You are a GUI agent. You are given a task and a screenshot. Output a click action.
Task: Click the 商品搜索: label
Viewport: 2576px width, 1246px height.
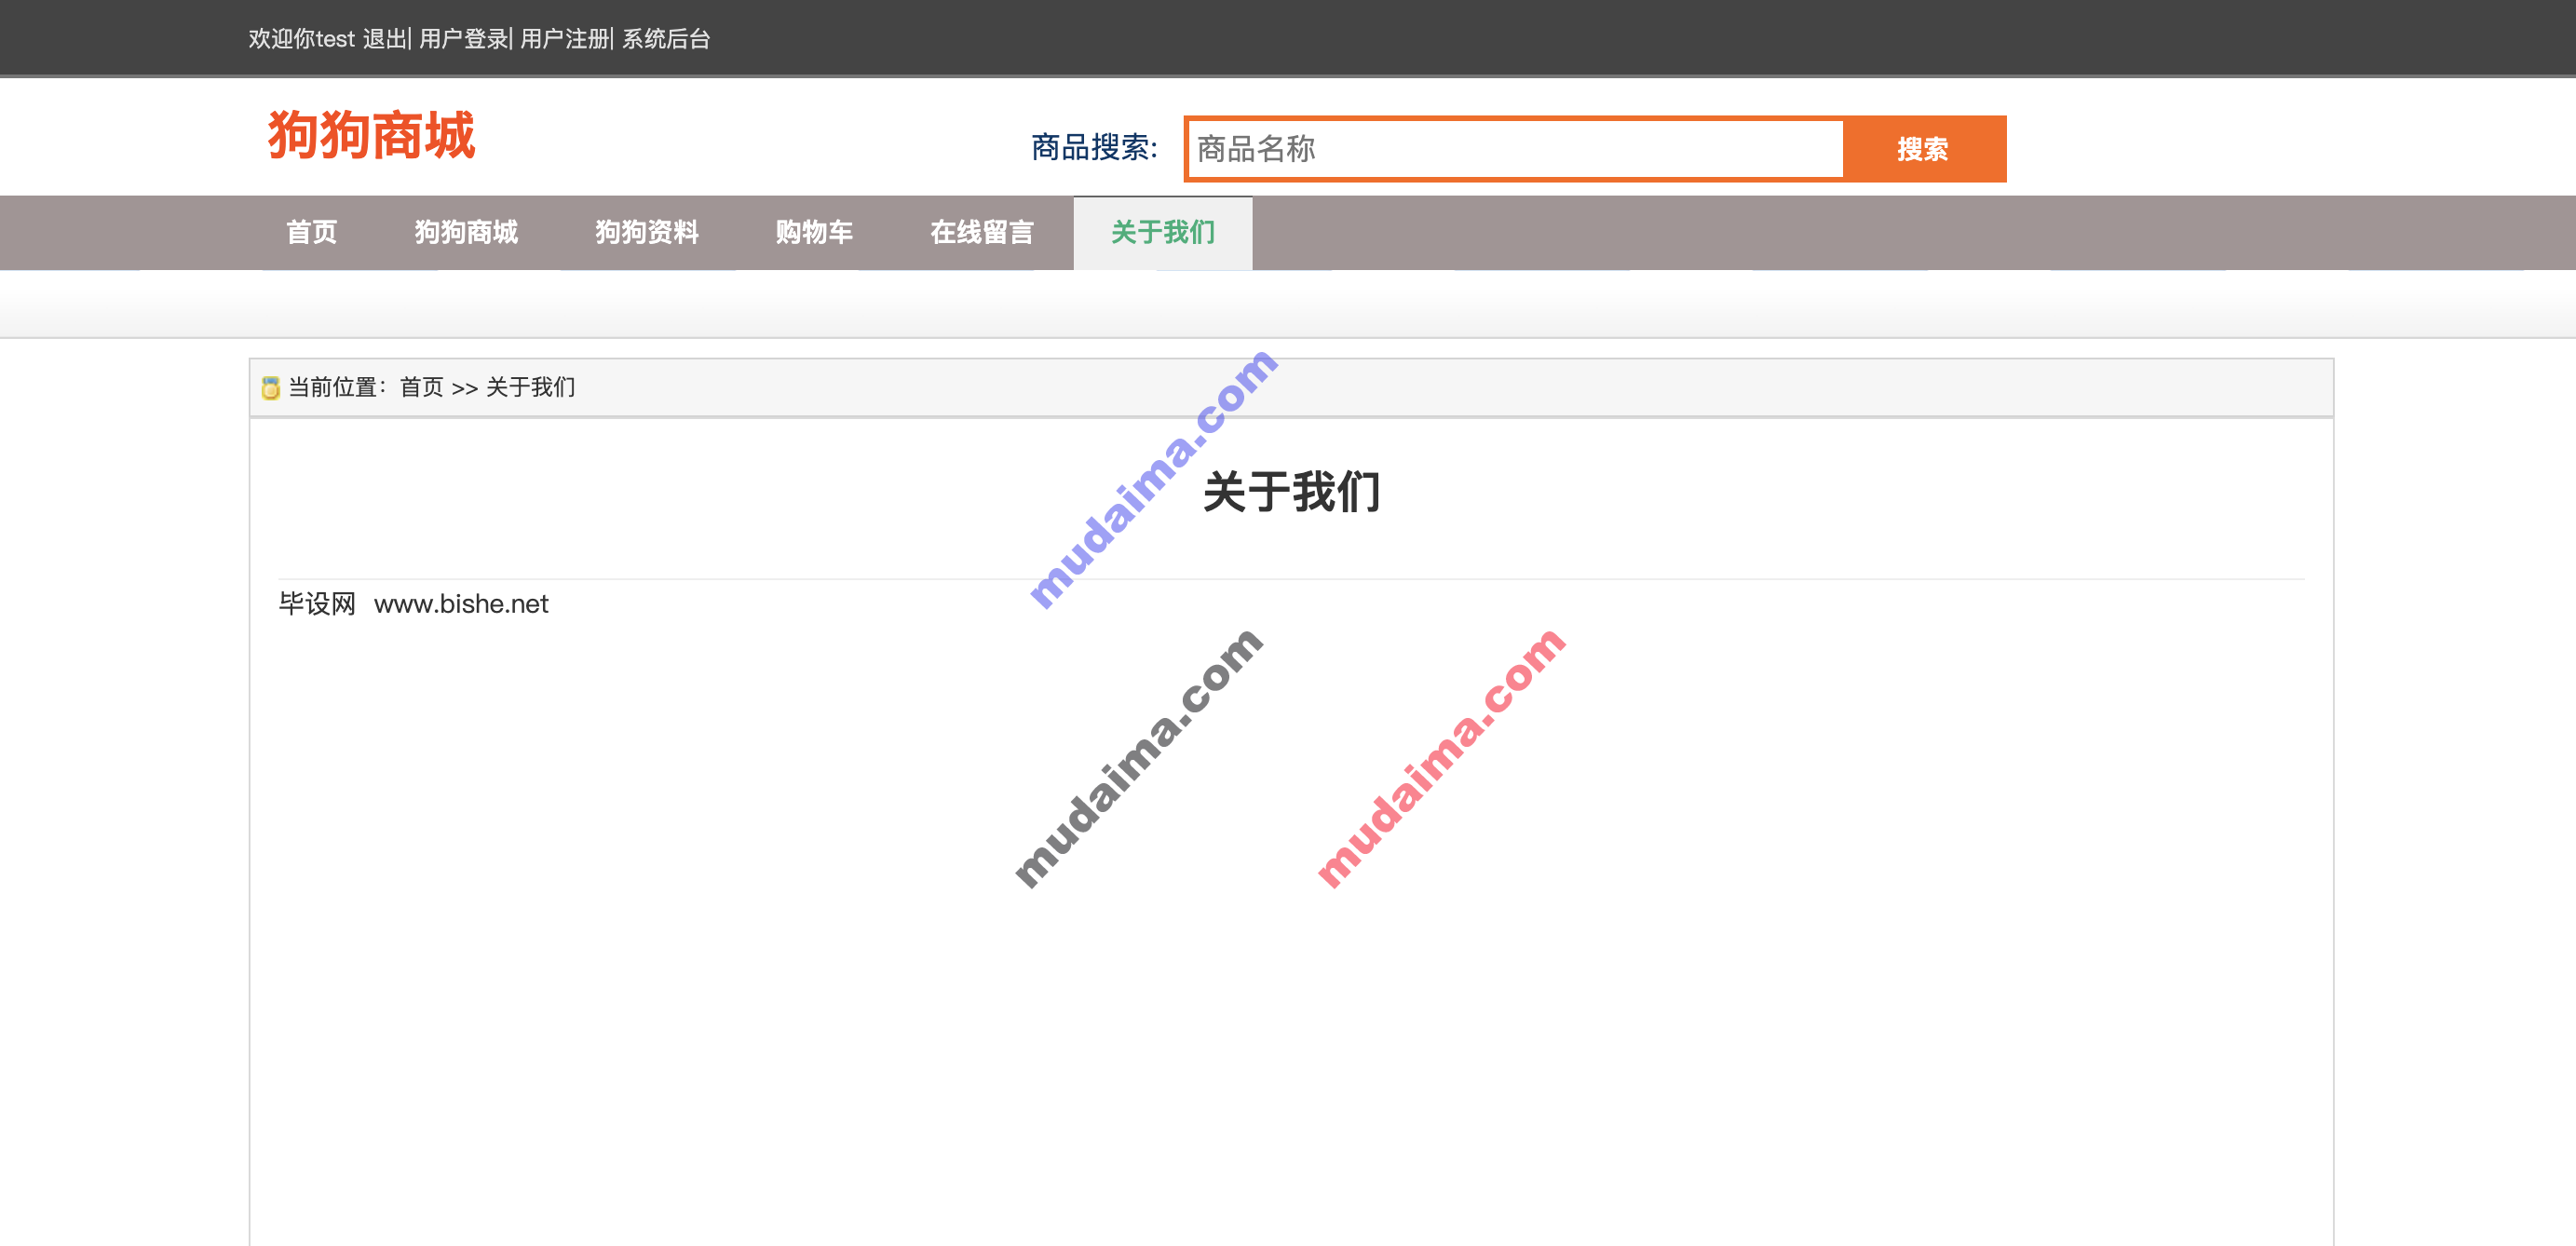(x=1094, y=148)
